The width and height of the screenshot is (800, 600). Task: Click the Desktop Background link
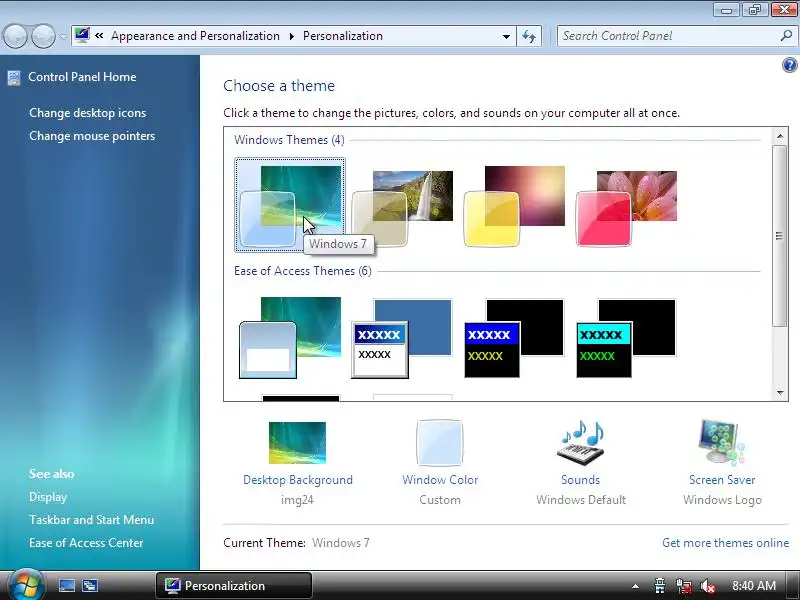click(298, 480)
